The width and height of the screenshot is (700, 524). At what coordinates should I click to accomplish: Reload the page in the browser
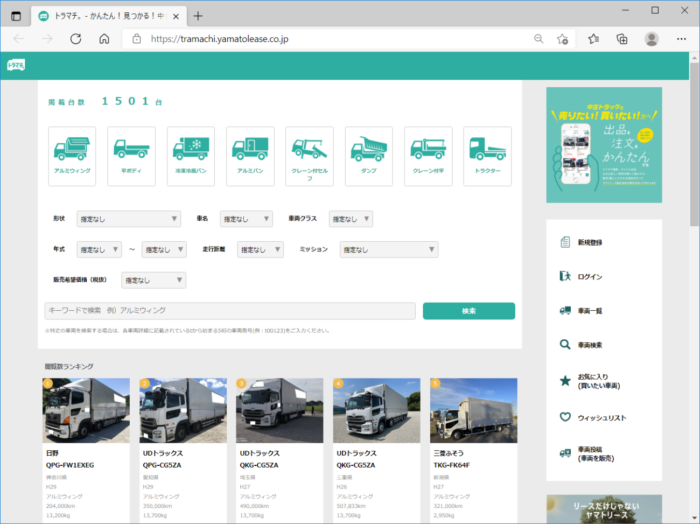(76, 39)
